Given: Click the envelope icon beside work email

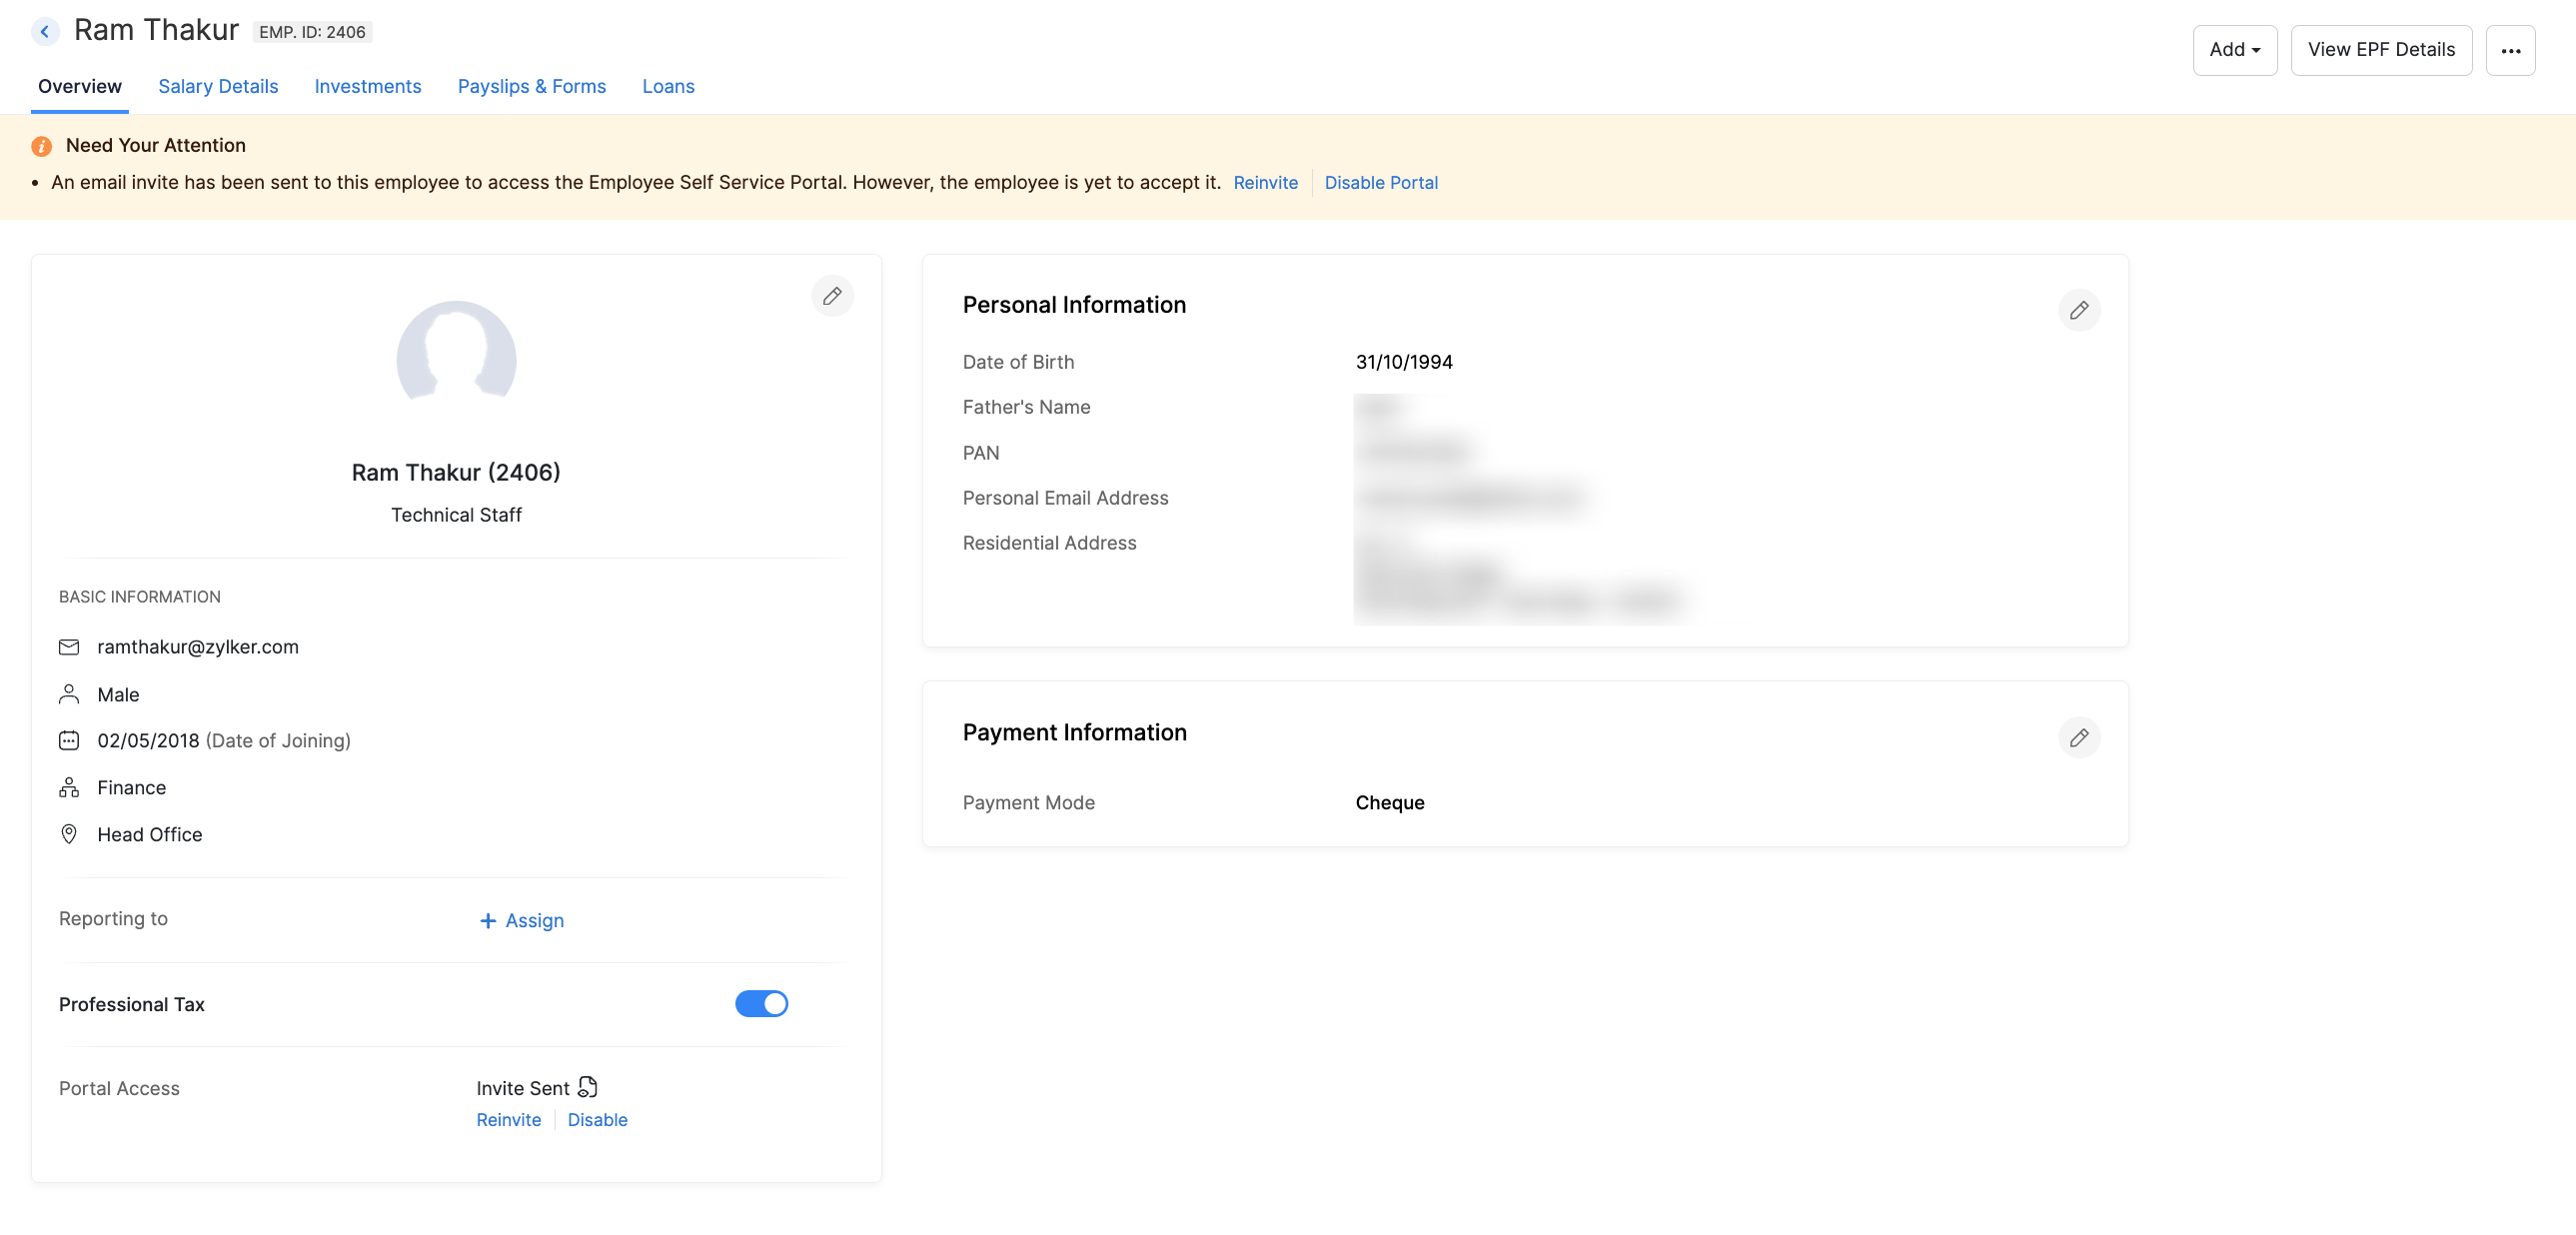Looking at the screenshot, I should (x=69, y=647).
